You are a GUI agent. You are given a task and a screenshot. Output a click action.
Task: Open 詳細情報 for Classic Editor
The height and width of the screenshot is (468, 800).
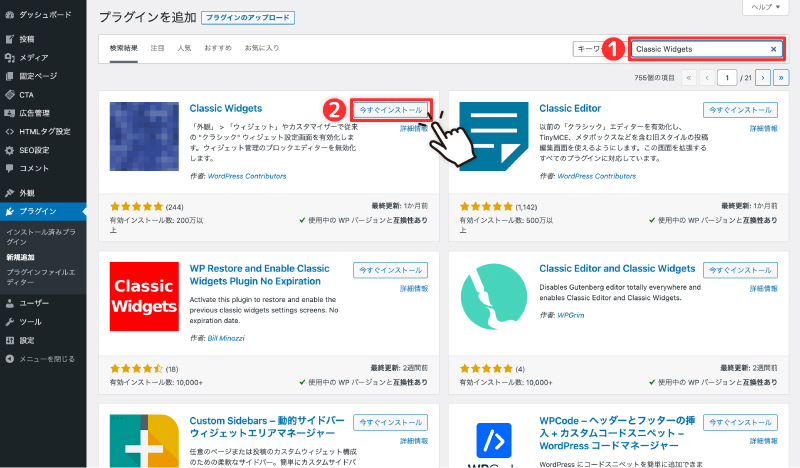click(x=763, y=129)
